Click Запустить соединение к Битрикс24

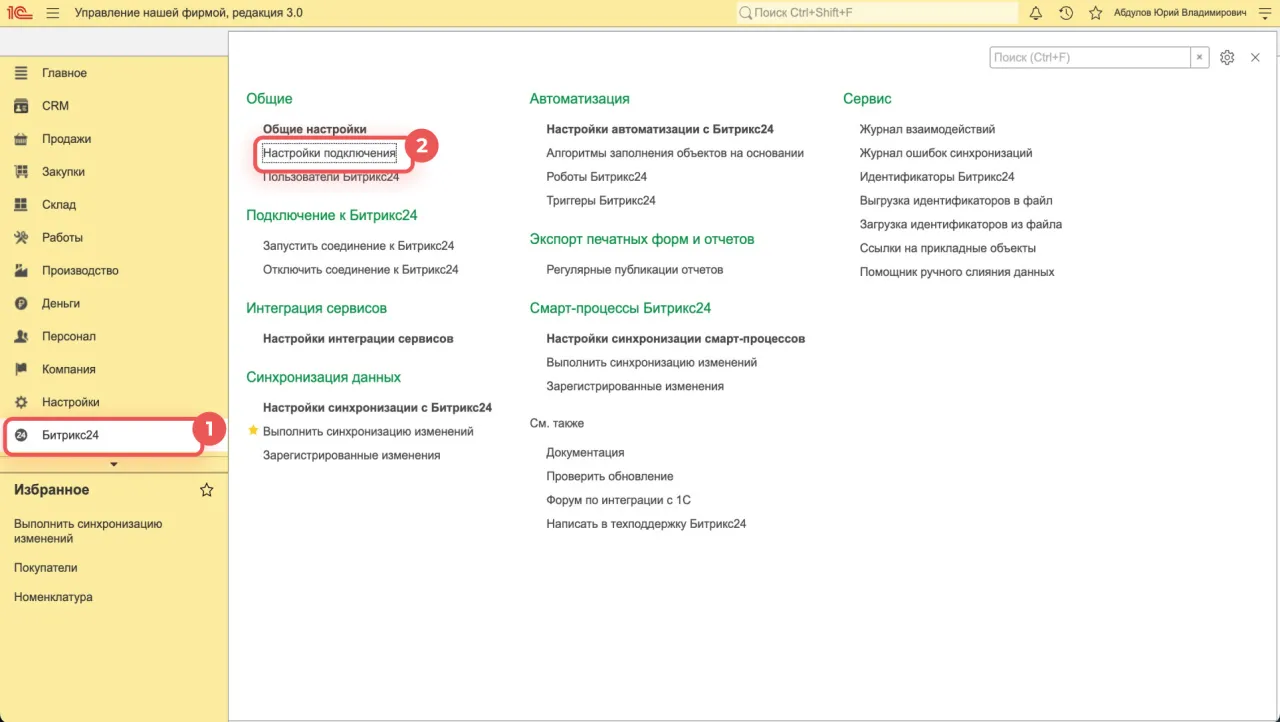click(x=359, y=246)
